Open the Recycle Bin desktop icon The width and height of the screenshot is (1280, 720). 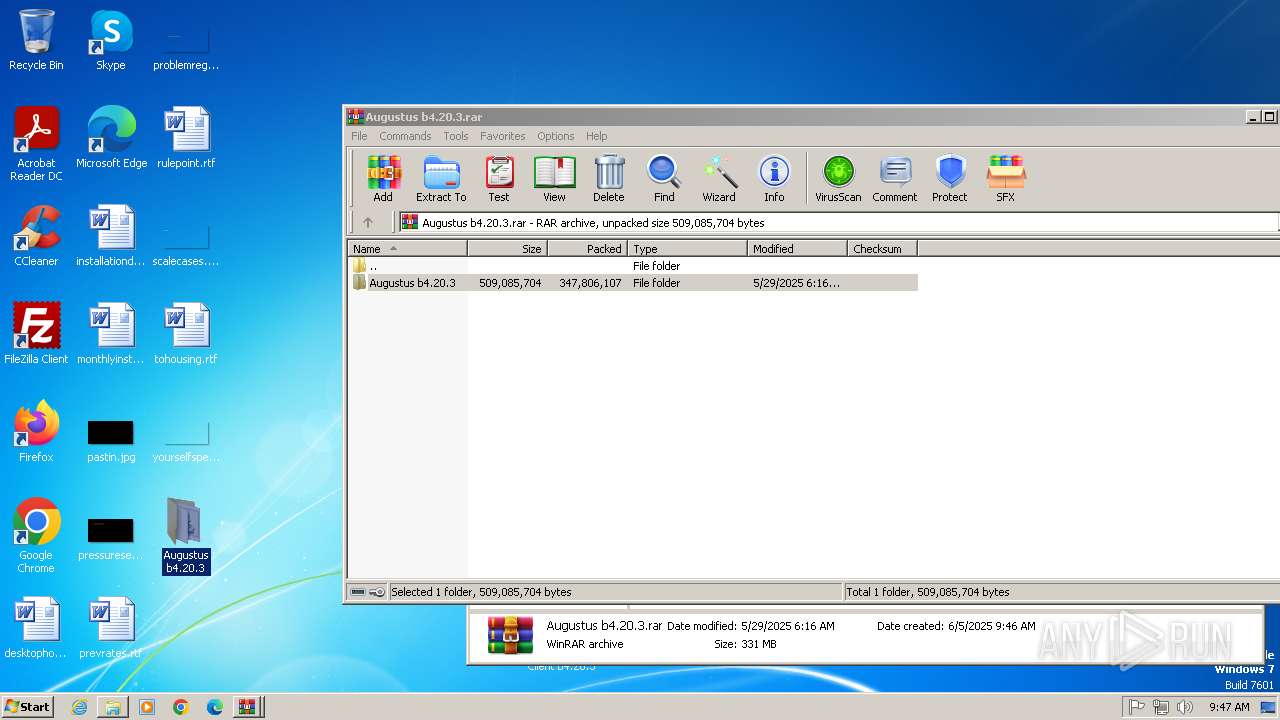pyautogui.click(x=36, y=40)
